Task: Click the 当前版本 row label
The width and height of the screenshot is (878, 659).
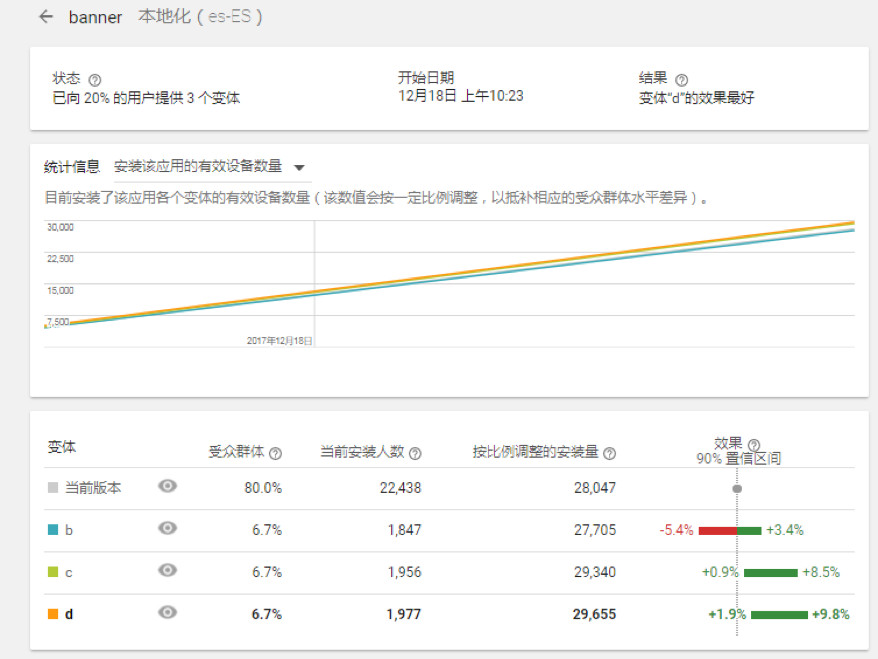Action: pos(93,488)
